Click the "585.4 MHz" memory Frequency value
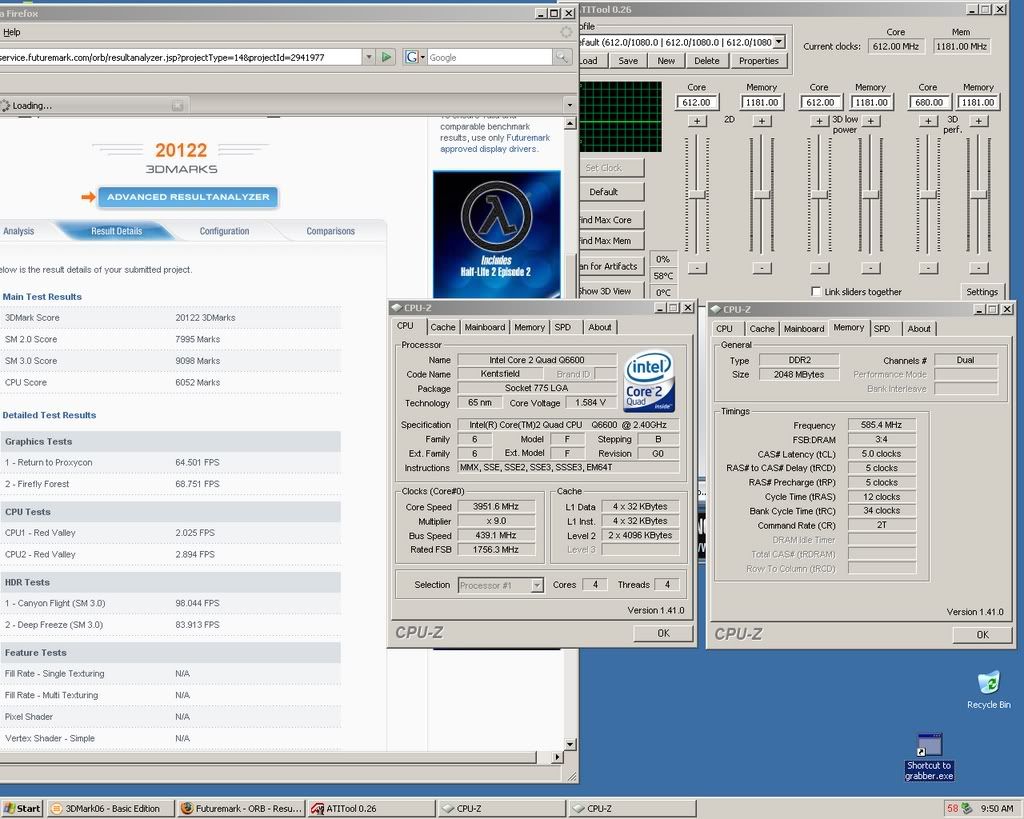The width and height of the screenshot is (1024, 819). pyautogui.click(x=881, y=425)
